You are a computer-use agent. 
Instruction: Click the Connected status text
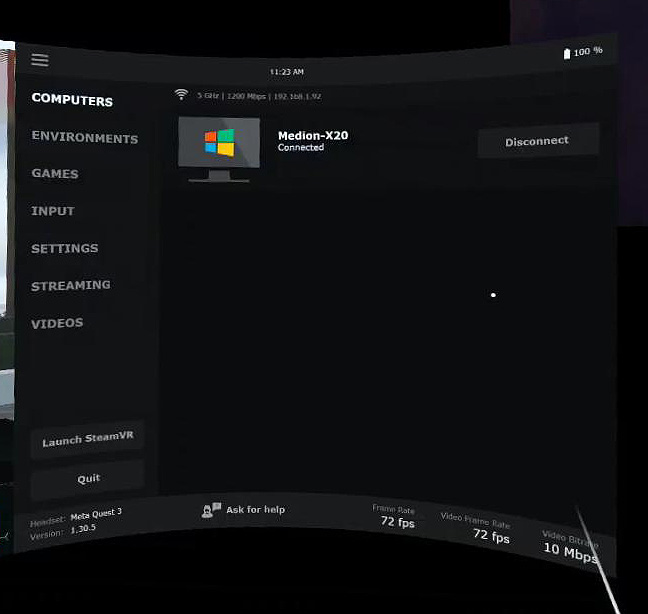click(x=301, y=148)
